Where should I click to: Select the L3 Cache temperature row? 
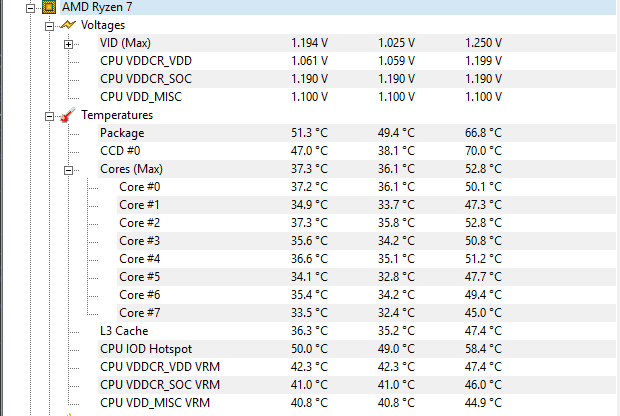click(357, 331)
